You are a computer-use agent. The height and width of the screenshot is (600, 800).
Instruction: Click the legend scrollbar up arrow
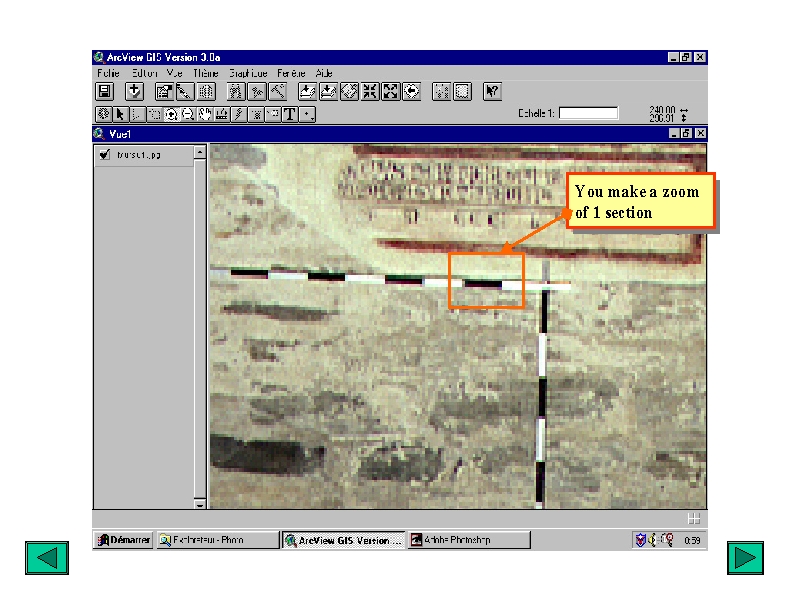click(200, 152)
